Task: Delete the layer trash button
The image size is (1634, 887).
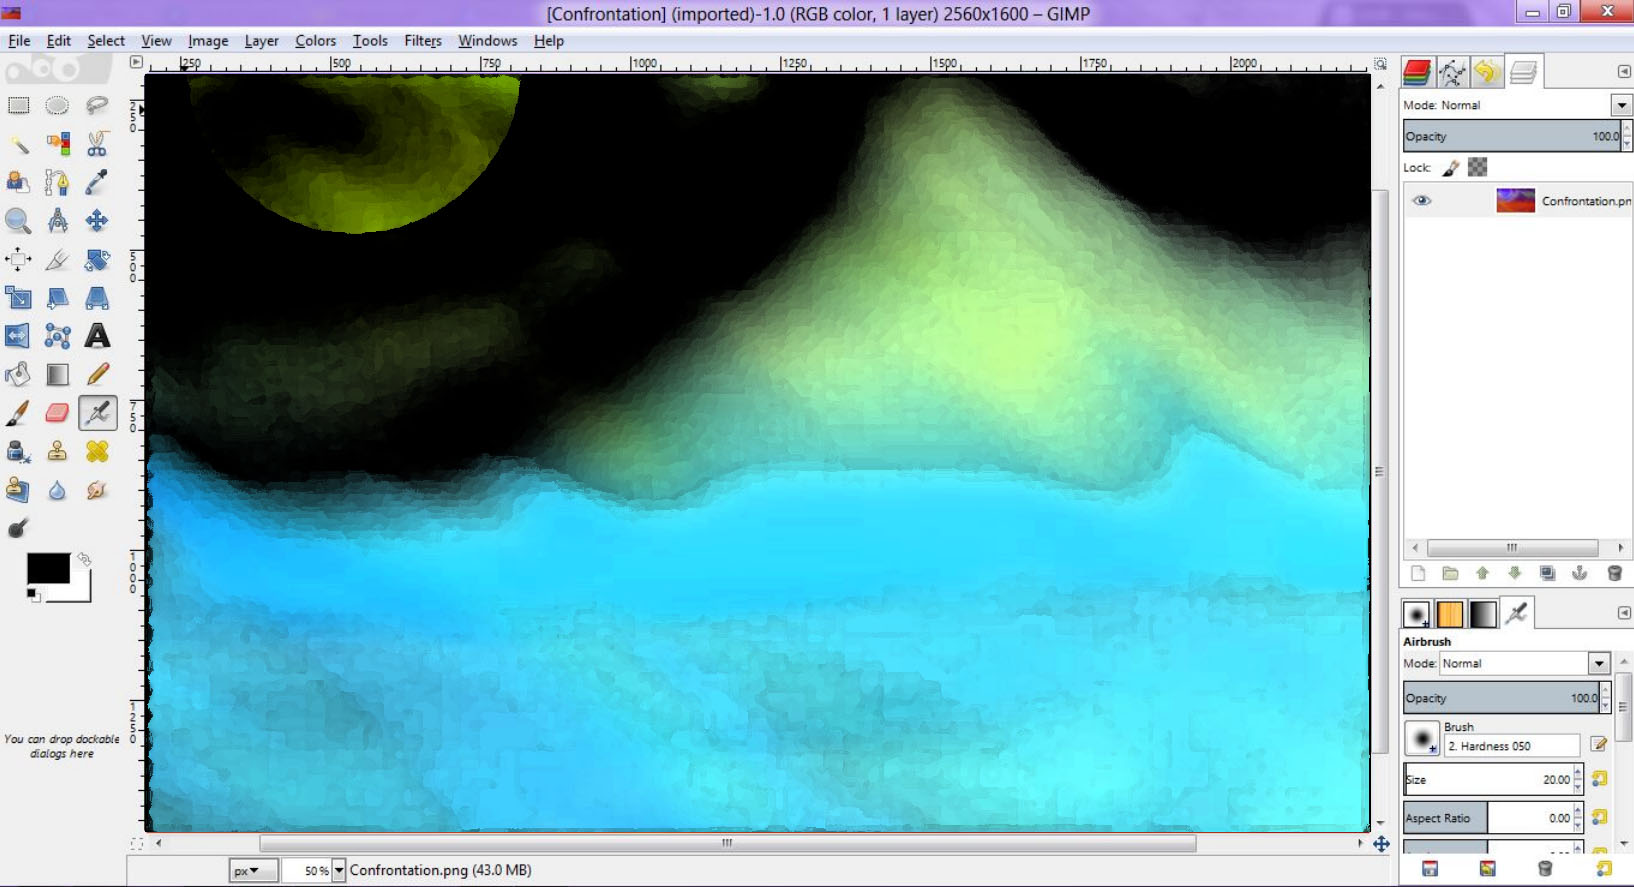Action: coord(1613,573)
